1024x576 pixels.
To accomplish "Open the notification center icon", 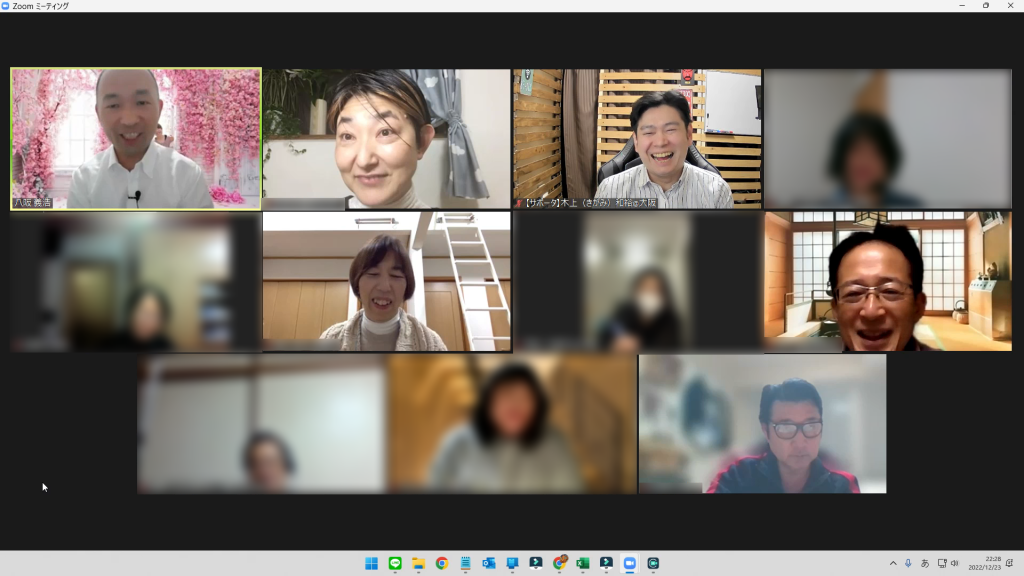I will click(1010, 563).
